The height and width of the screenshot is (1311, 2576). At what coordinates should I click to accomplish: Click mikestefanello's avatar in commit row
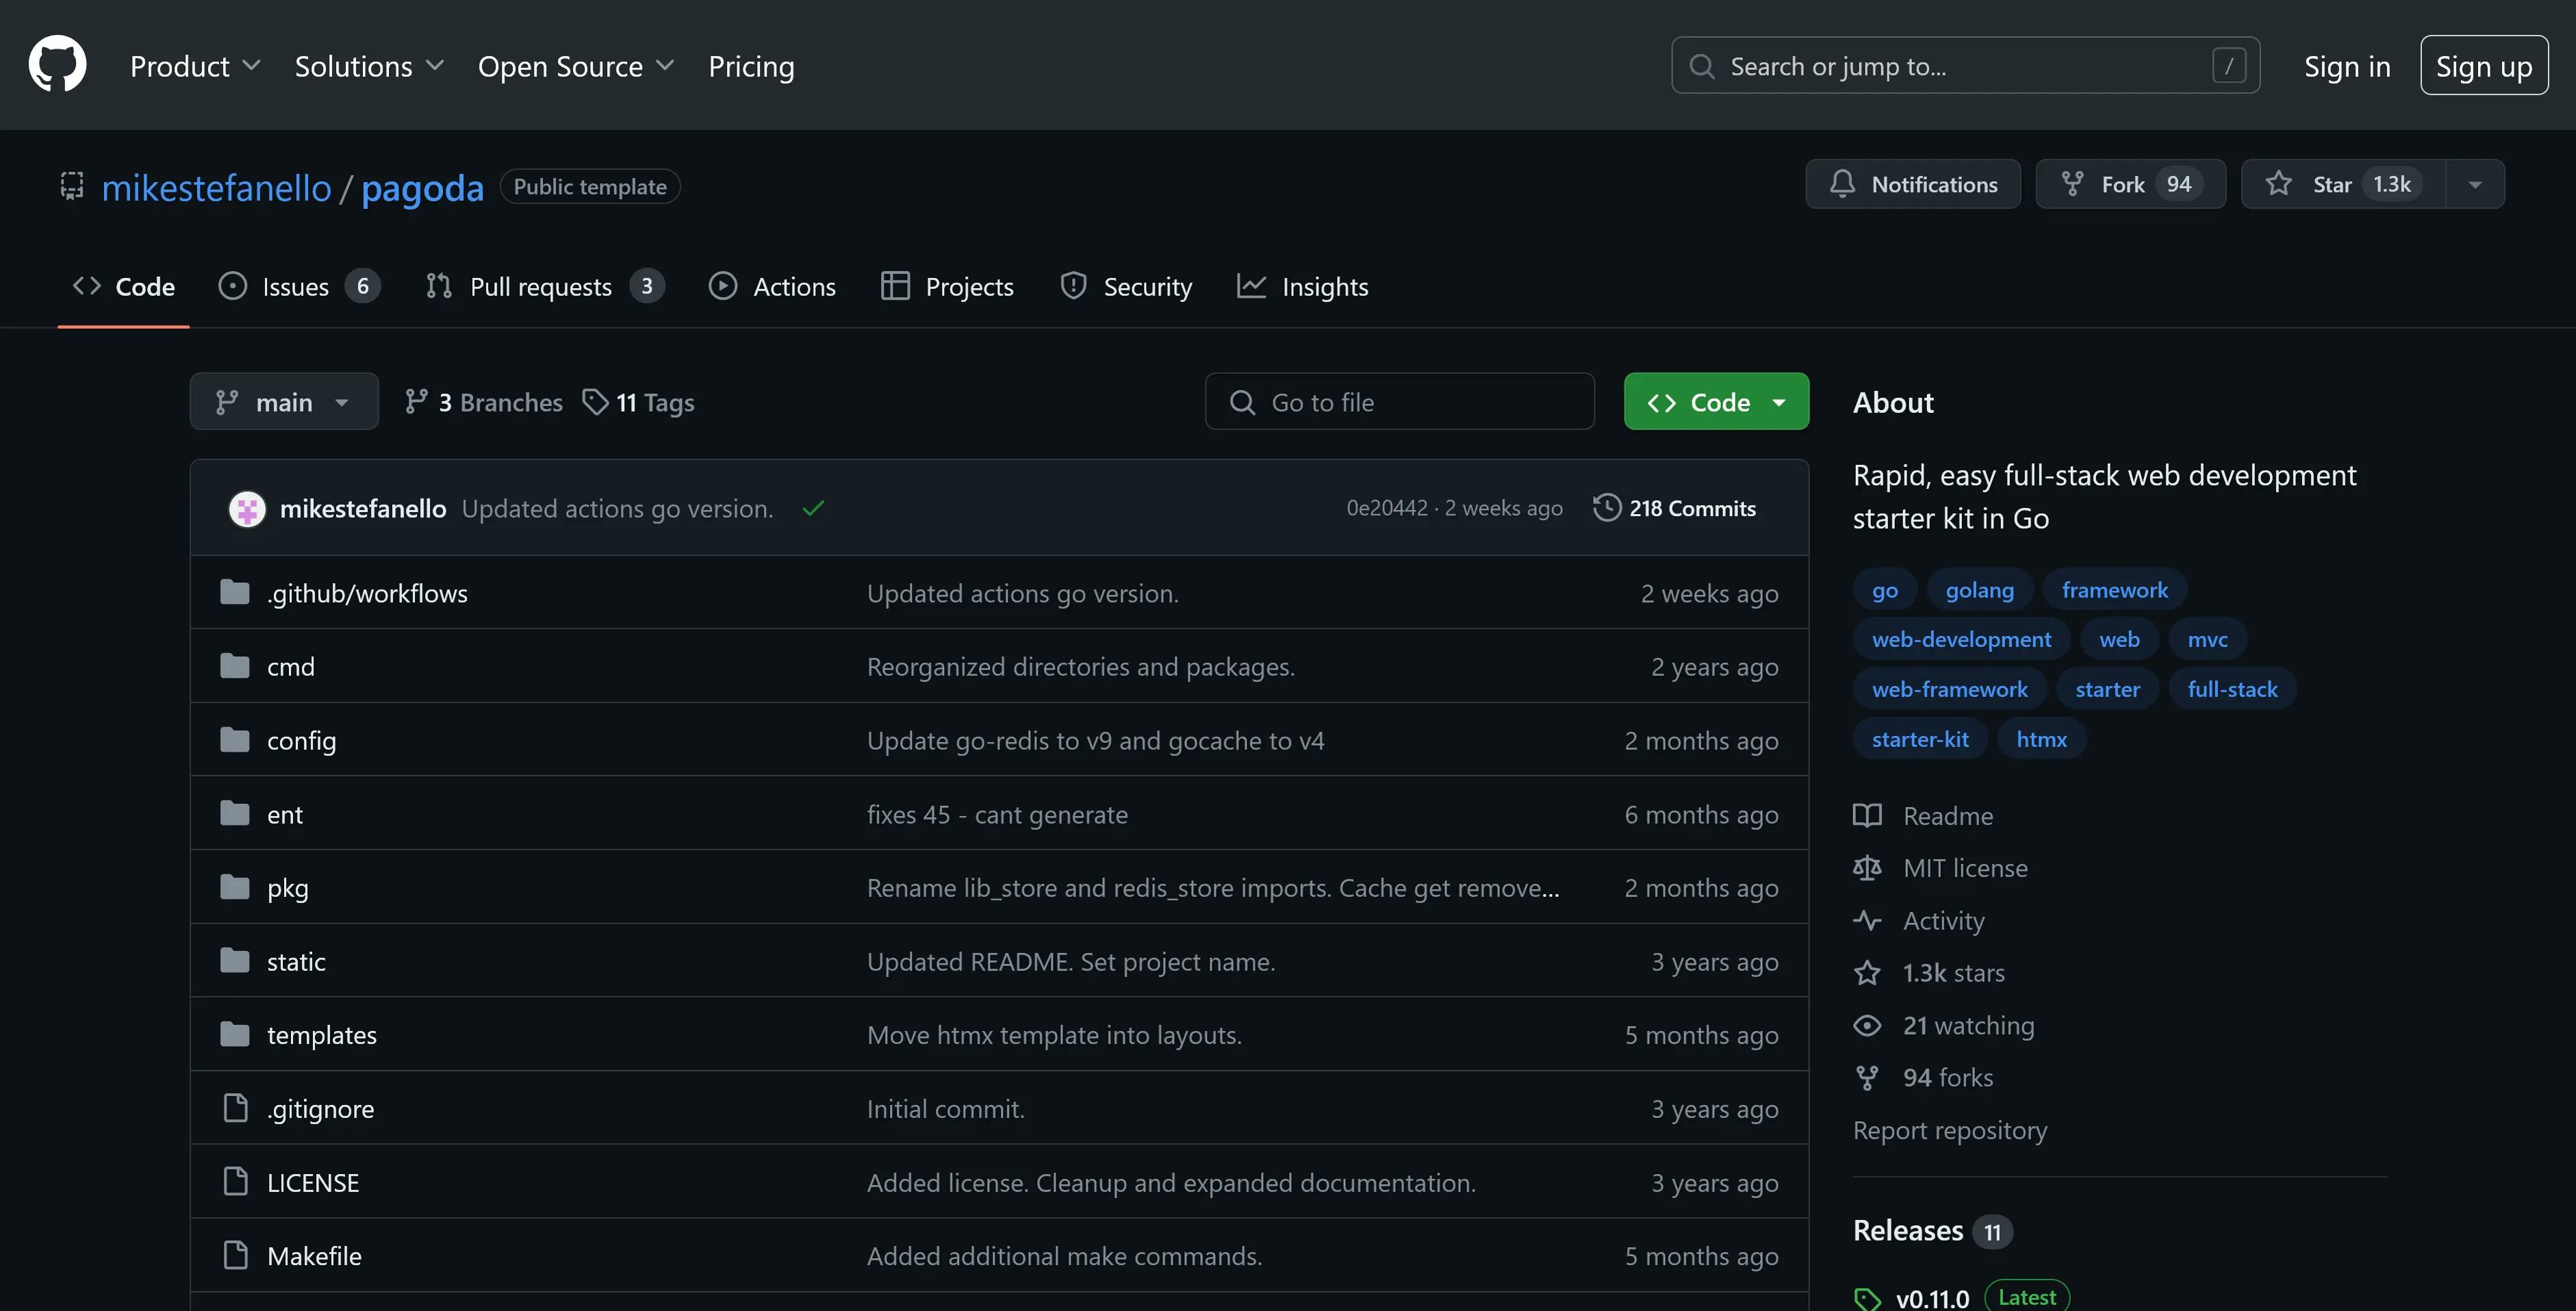click(247, 508)
